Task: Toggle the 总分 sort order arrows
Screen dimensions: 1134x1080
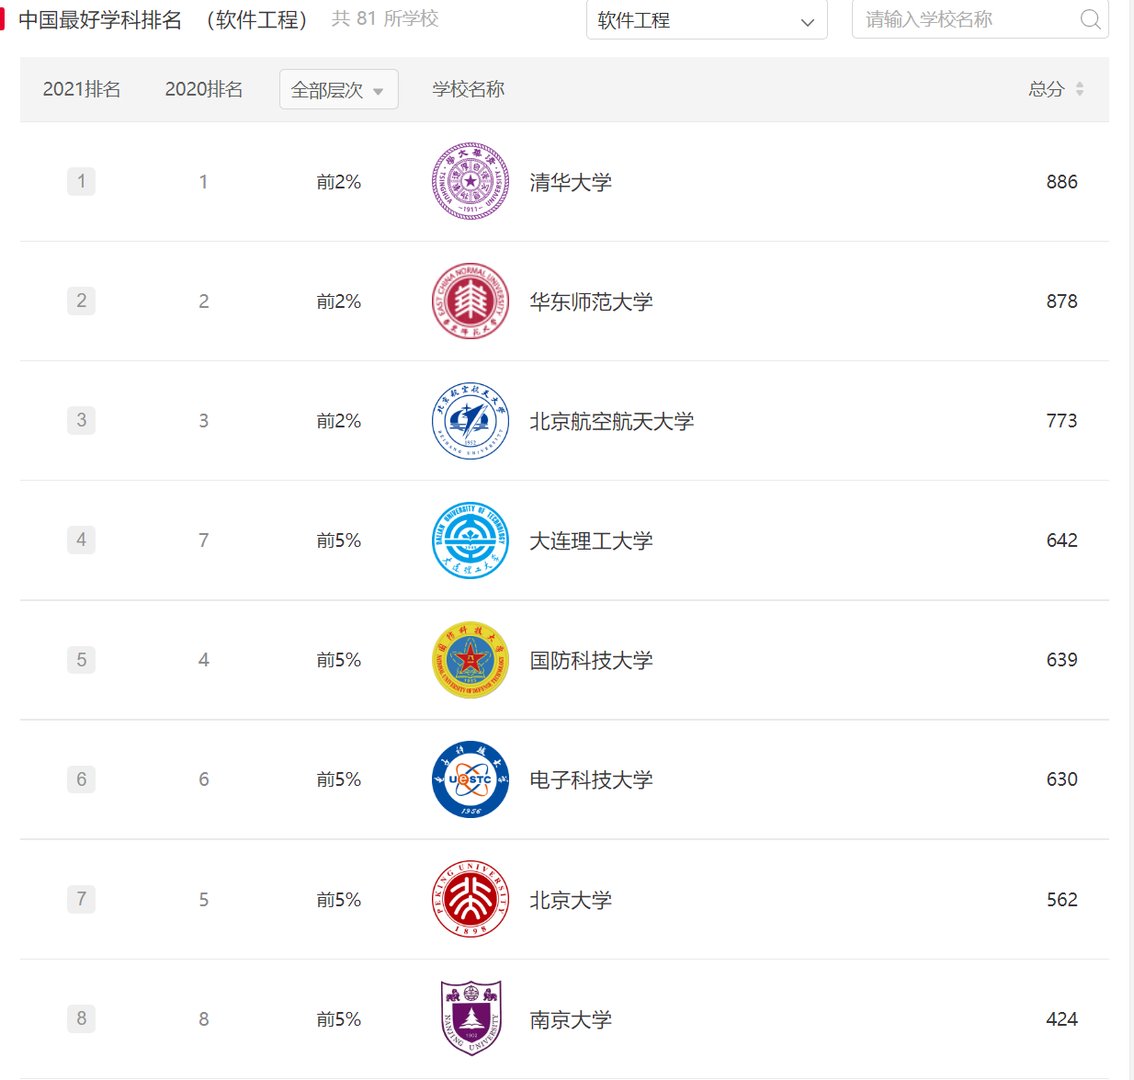Action: pyautogui.click(x=1079, y=89)
